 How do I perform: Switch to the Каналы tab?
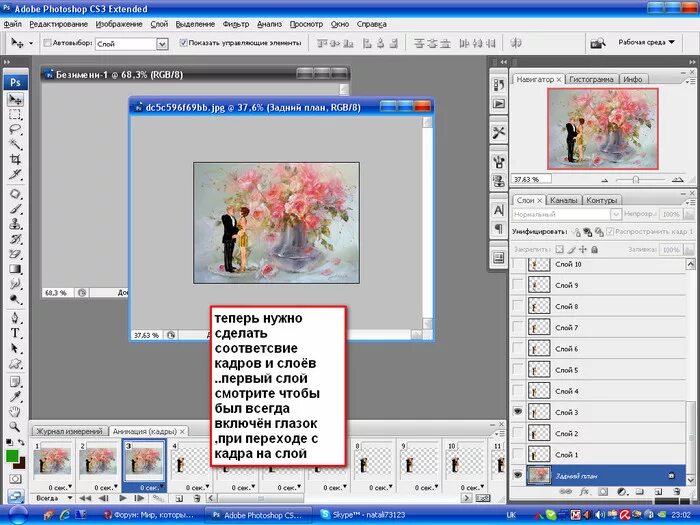click(x=563, y=200)
